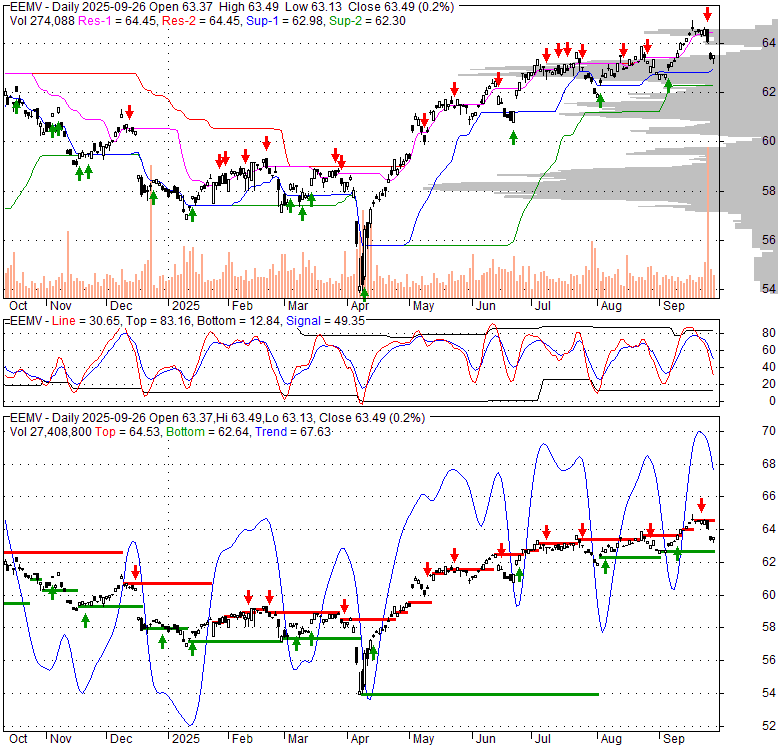Click the 'Nov' label on the bottom chart time axis
Viewport: 780px width, 745px height.
60,739
